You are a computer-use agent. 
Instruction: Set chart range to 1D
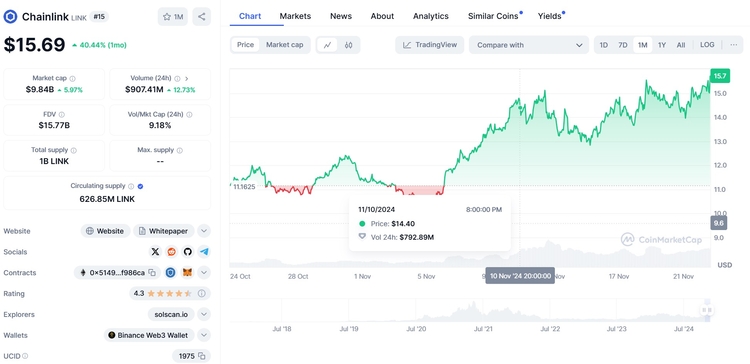604,45
